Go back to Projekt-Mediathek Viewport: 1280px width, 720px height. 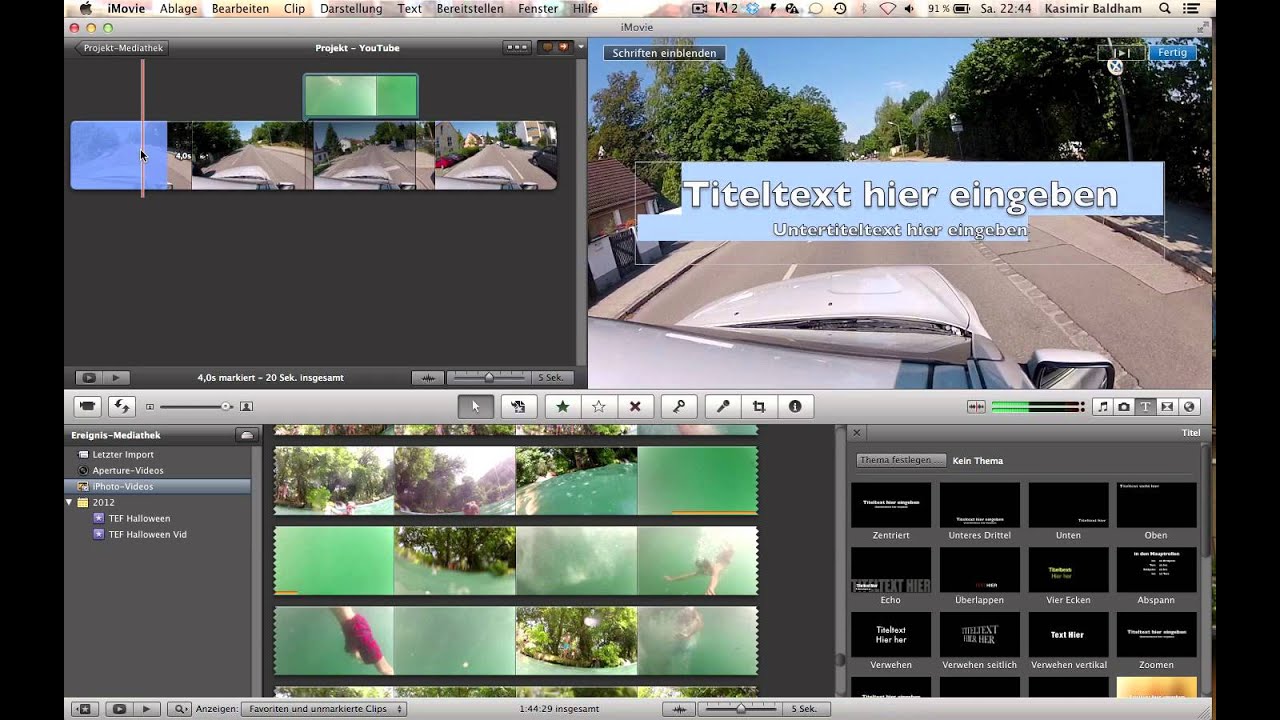[121, 48]
